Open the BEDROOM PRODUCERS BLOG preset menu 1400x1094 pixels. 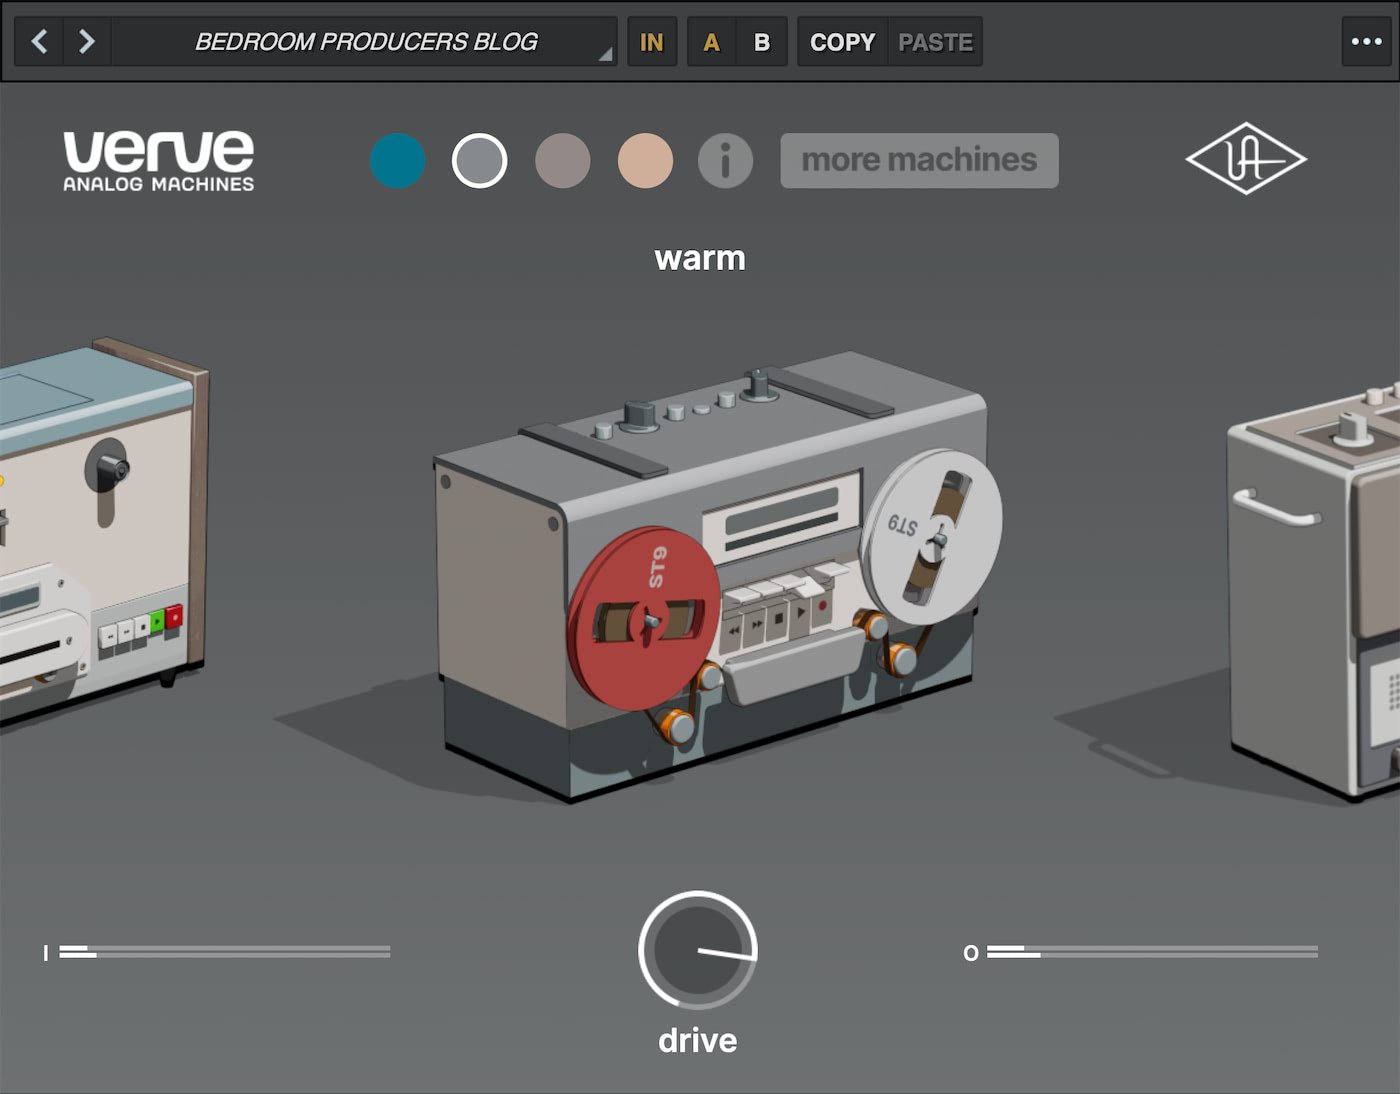click(365, 42)
